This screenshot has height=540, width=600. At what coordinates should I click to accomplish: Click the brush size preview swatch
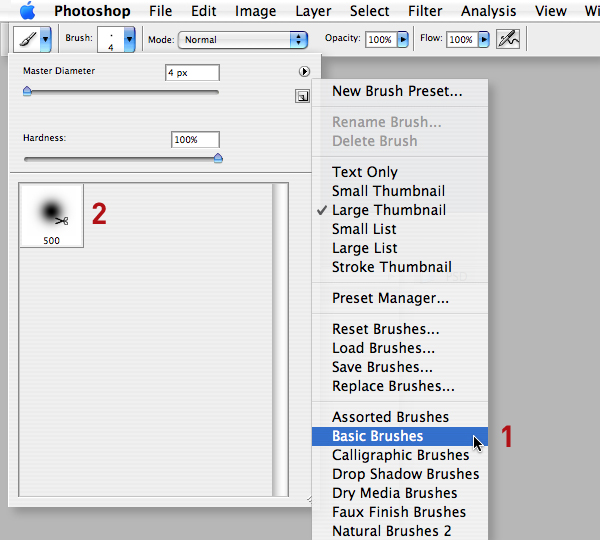click(111, 39)
